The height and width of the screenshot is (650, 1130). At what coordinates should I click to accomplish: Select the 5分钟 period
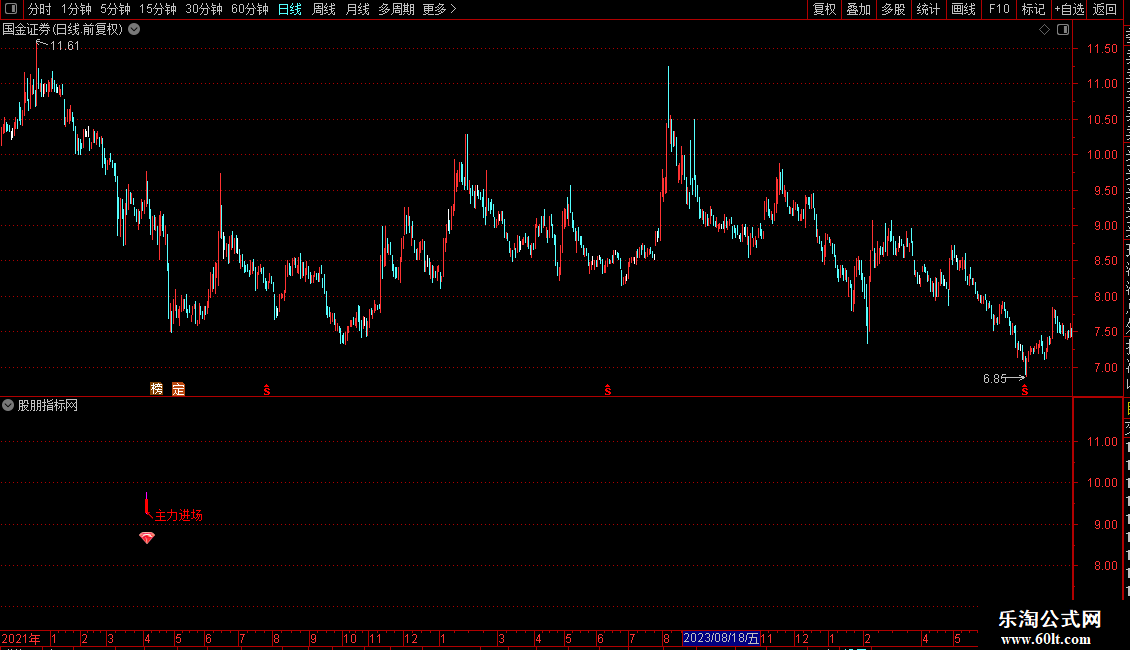[x=115, y=9]
